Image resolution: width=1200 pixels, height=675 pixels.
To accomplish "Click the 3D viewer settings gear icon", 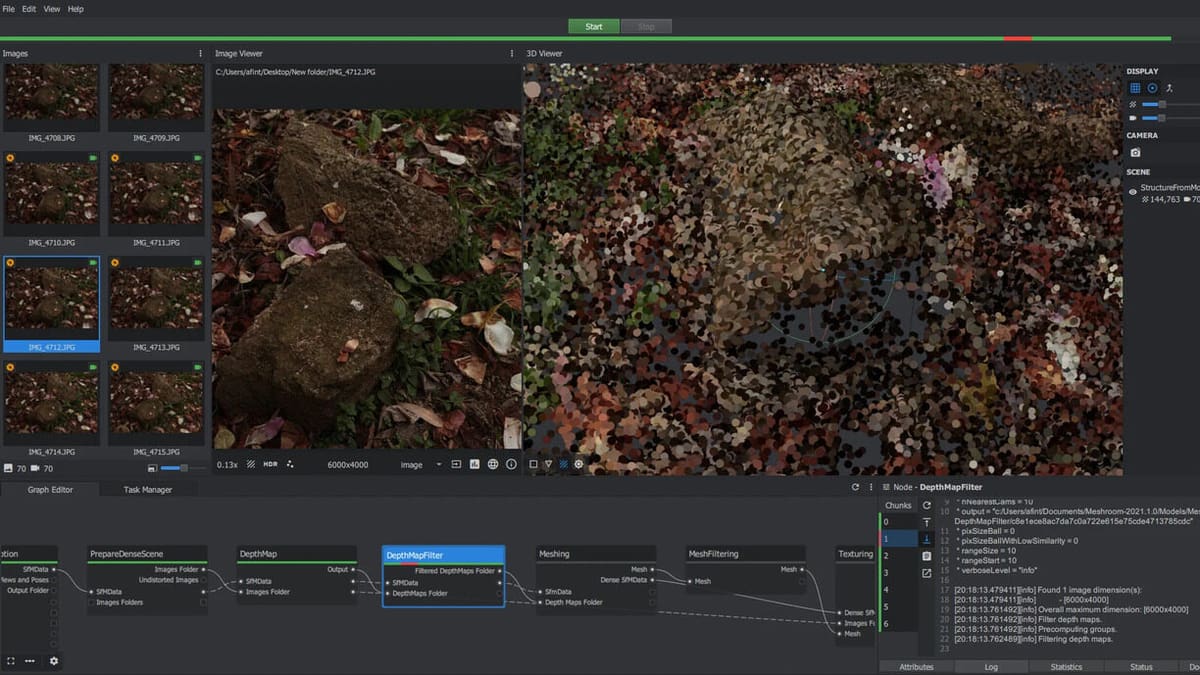I will [x=579, y=464].
